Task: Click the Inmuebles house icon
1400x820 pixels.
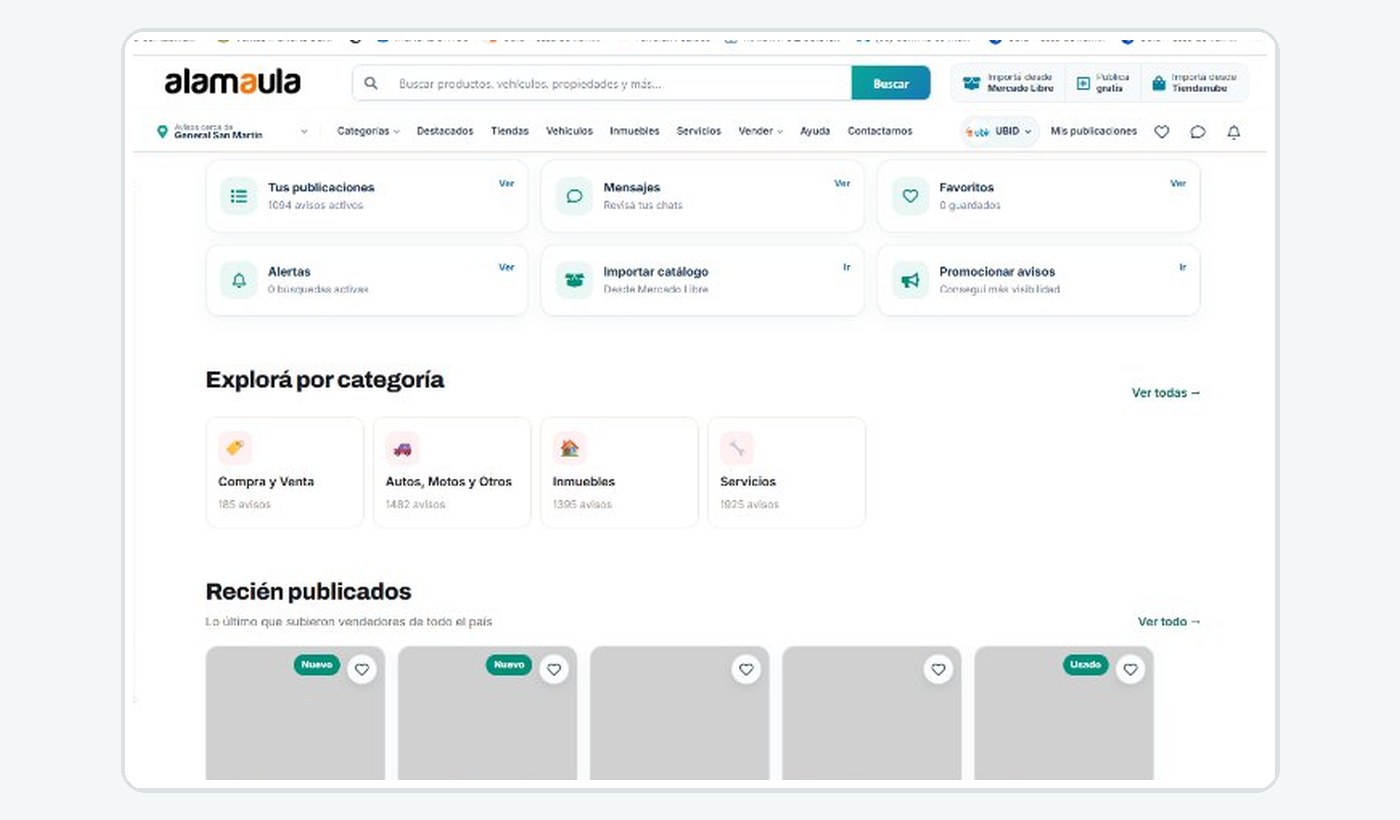Action: (569, 448)
